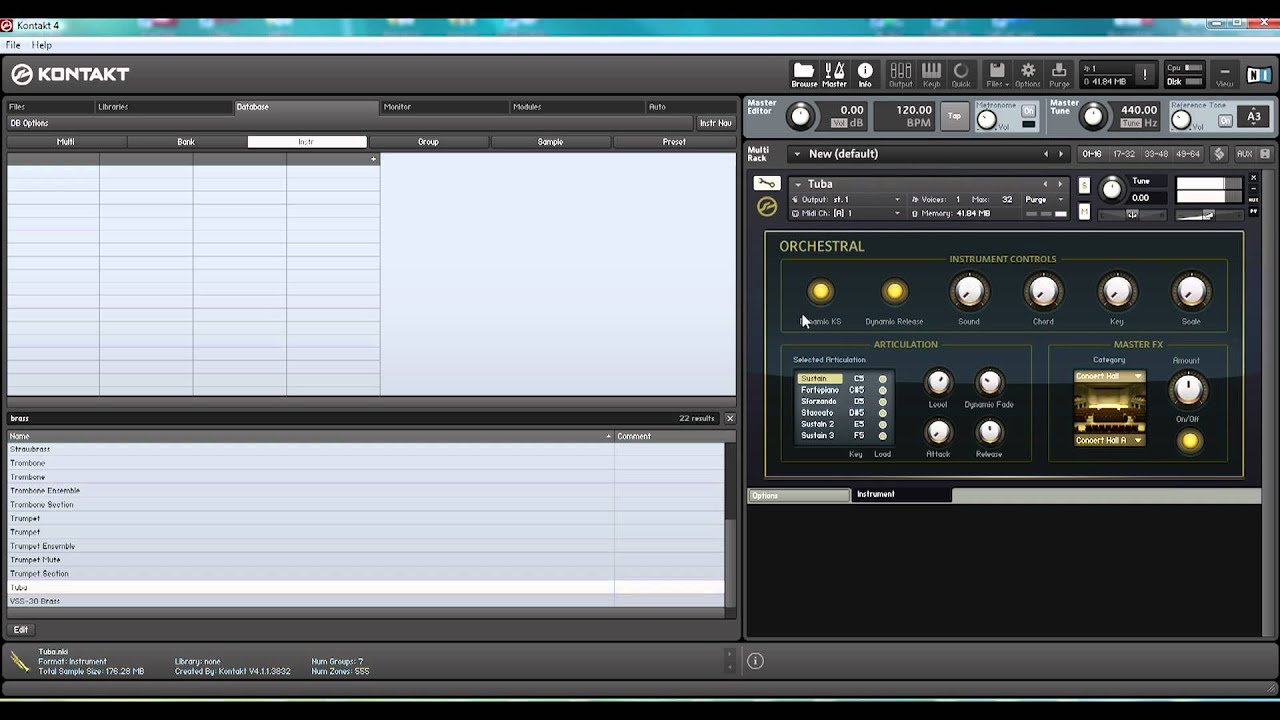1280x720 pixels.
Task: Open the Tuba instrument name dropdown
Action: 797,184
